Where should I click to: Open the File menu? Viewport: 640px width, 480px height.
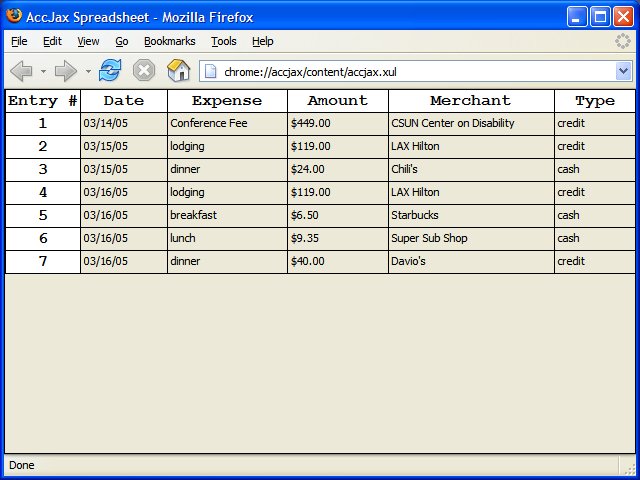(19, 41)
